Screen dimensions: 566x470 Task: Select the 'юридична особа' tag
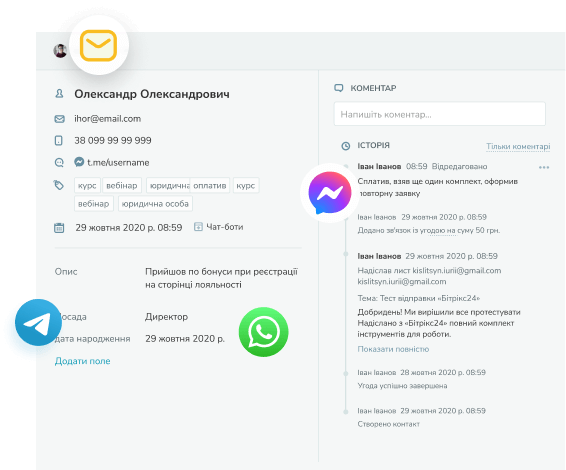pyautogui.click(x=155, y=204)
